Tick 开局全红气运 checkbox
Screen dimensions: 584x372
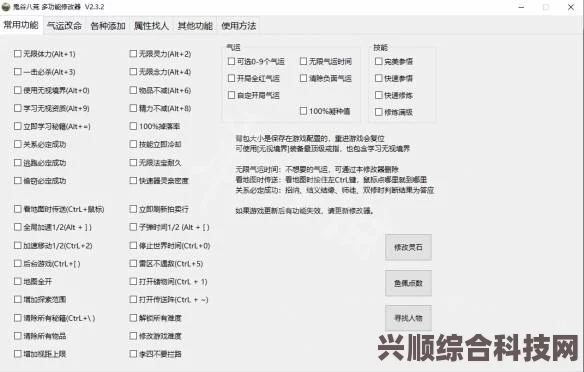pos(231,78)
